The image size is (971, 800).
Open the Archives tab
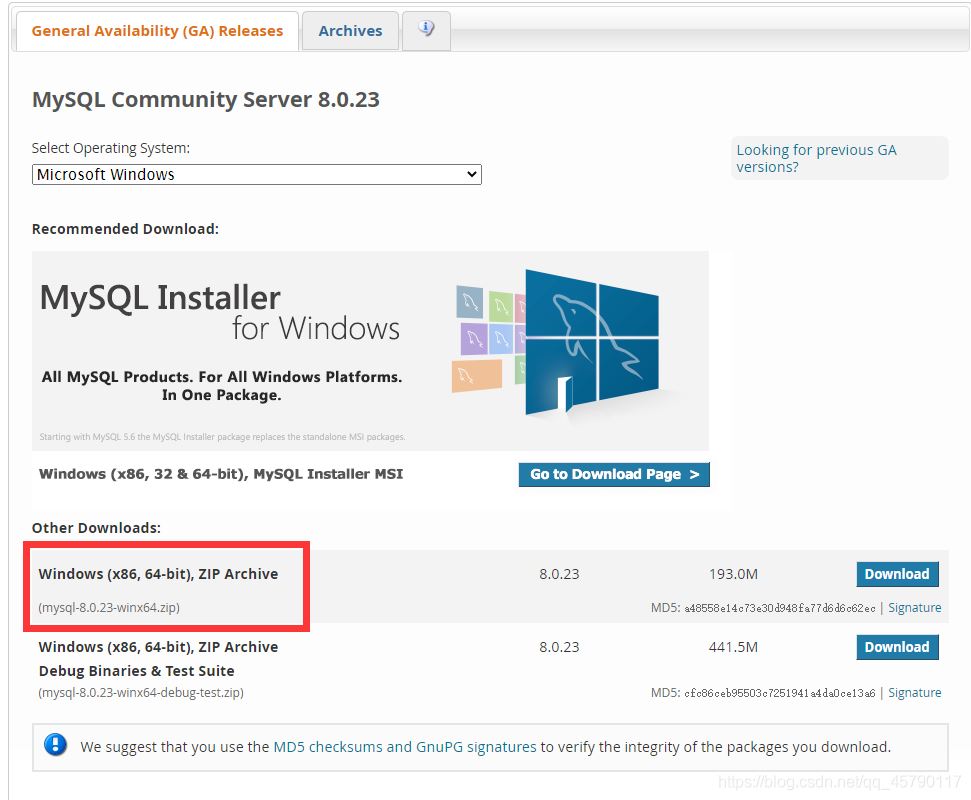[x=350, y=31]
